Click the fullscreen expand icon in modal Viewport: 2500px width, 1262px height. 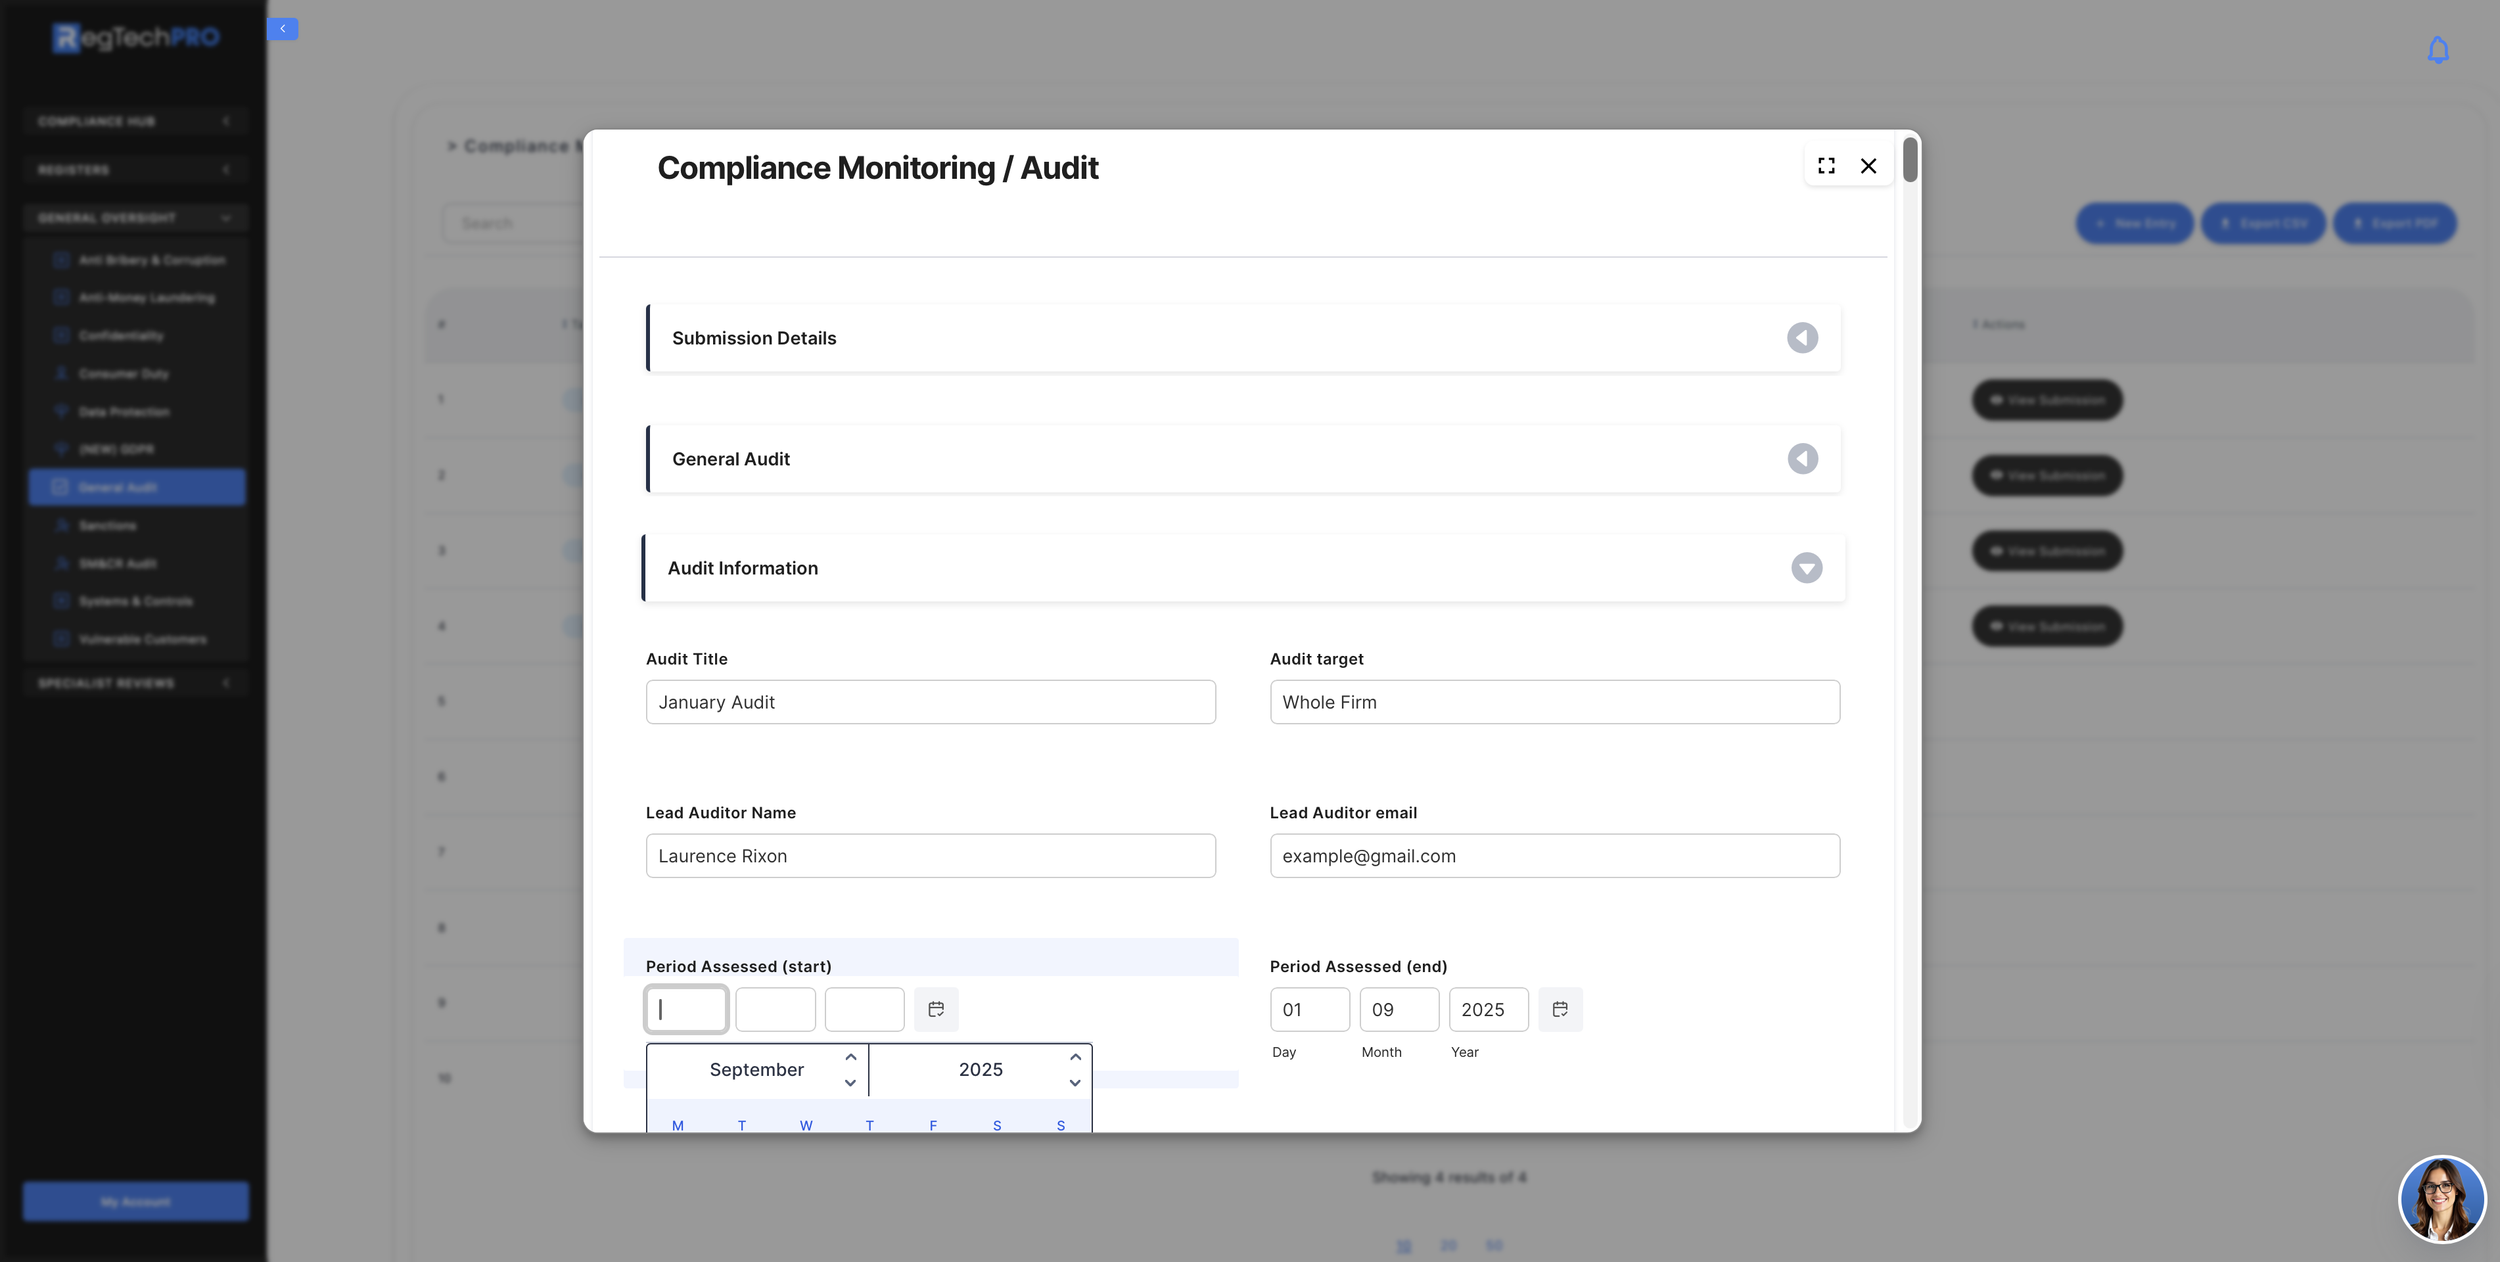click(x=1826, y=166)
